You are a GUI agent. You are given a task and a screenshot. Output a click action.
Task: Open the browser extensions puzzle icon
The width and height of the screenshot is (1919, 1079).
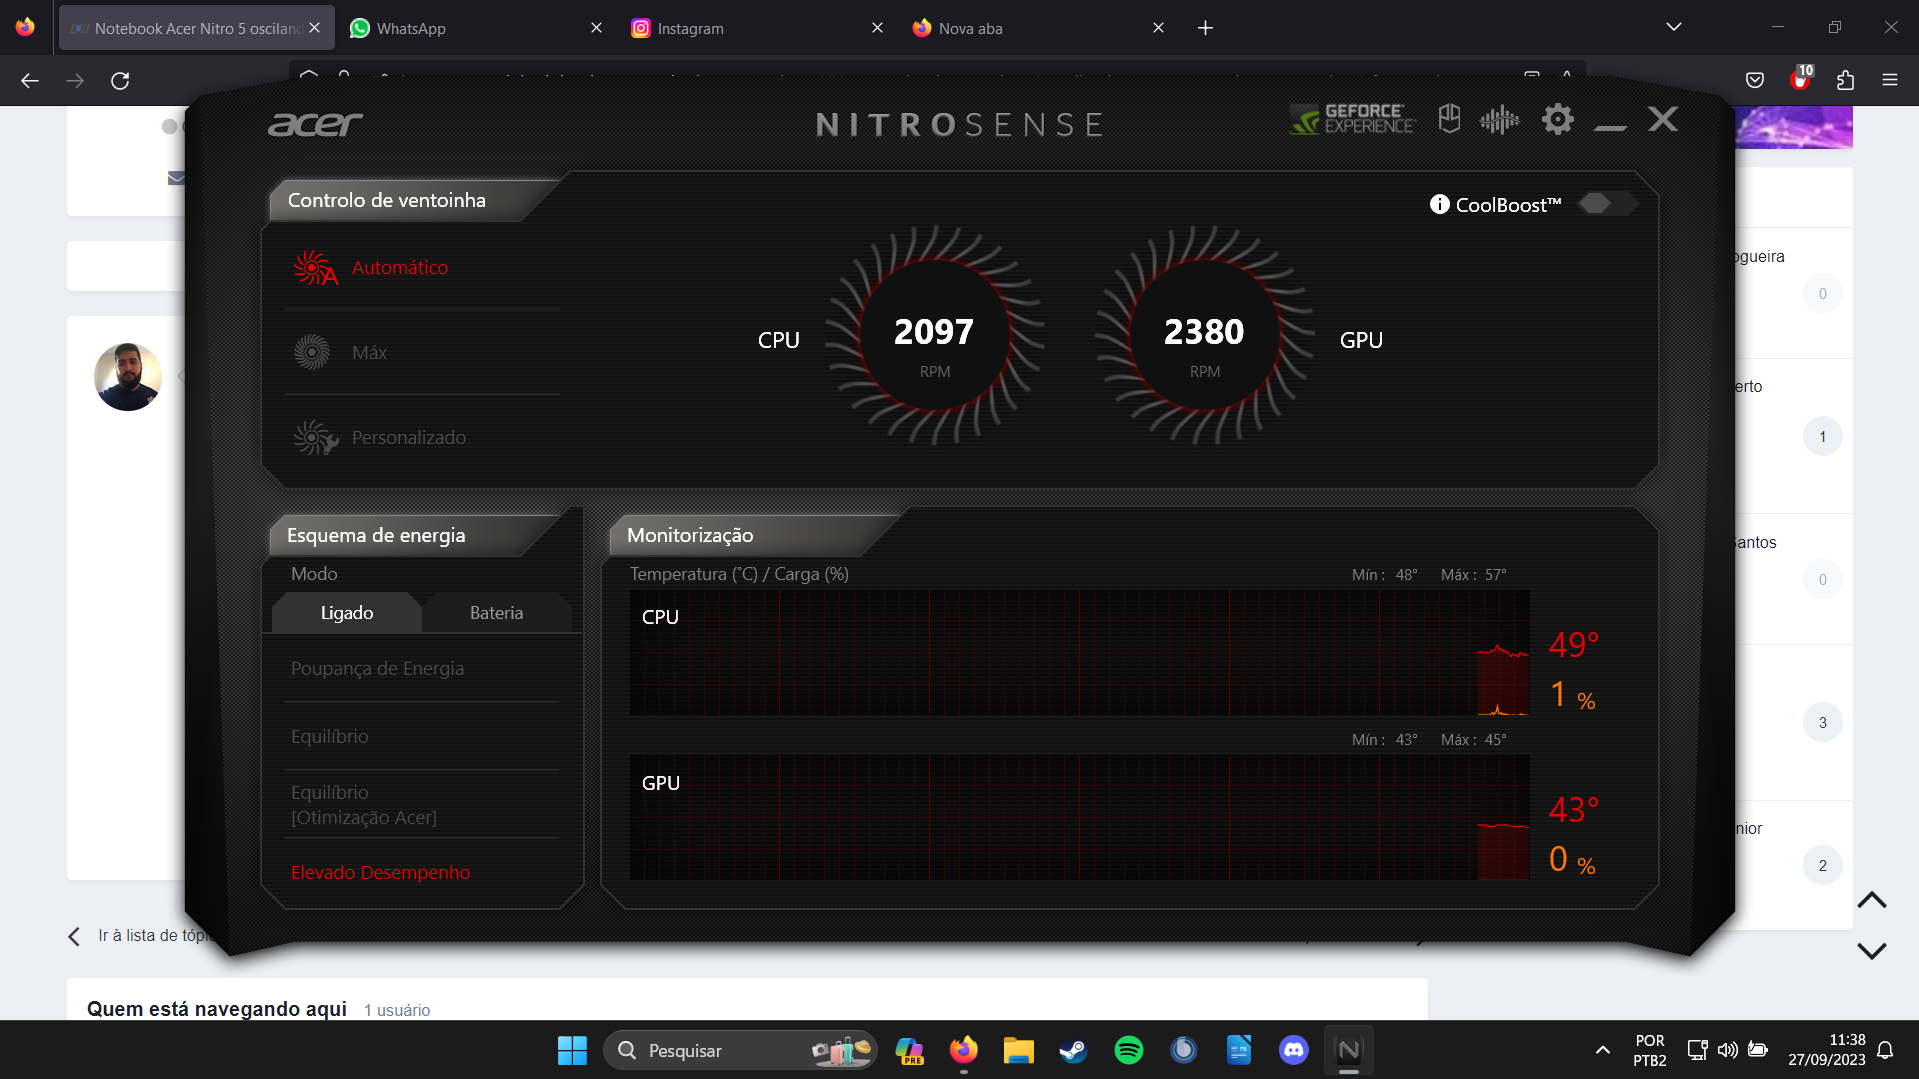(1845, 81)
